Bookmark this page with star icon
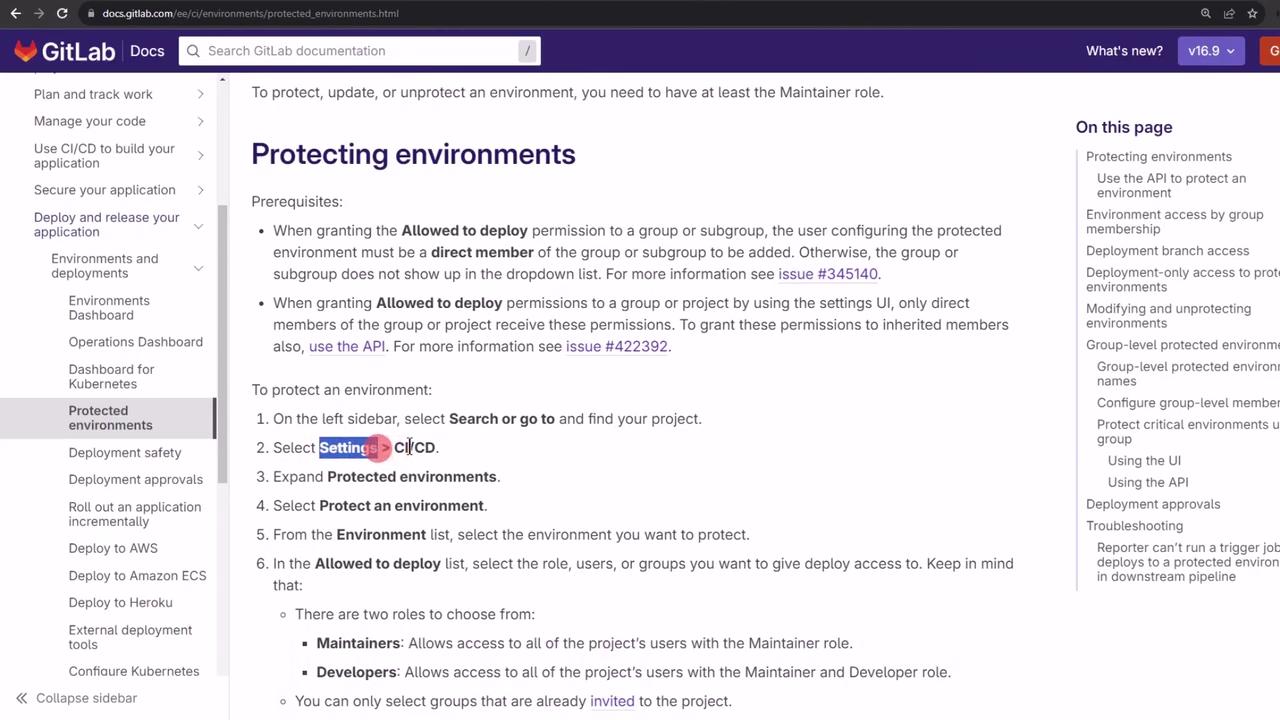This screenshot has height=720, width=1280. pos(1252,13)
